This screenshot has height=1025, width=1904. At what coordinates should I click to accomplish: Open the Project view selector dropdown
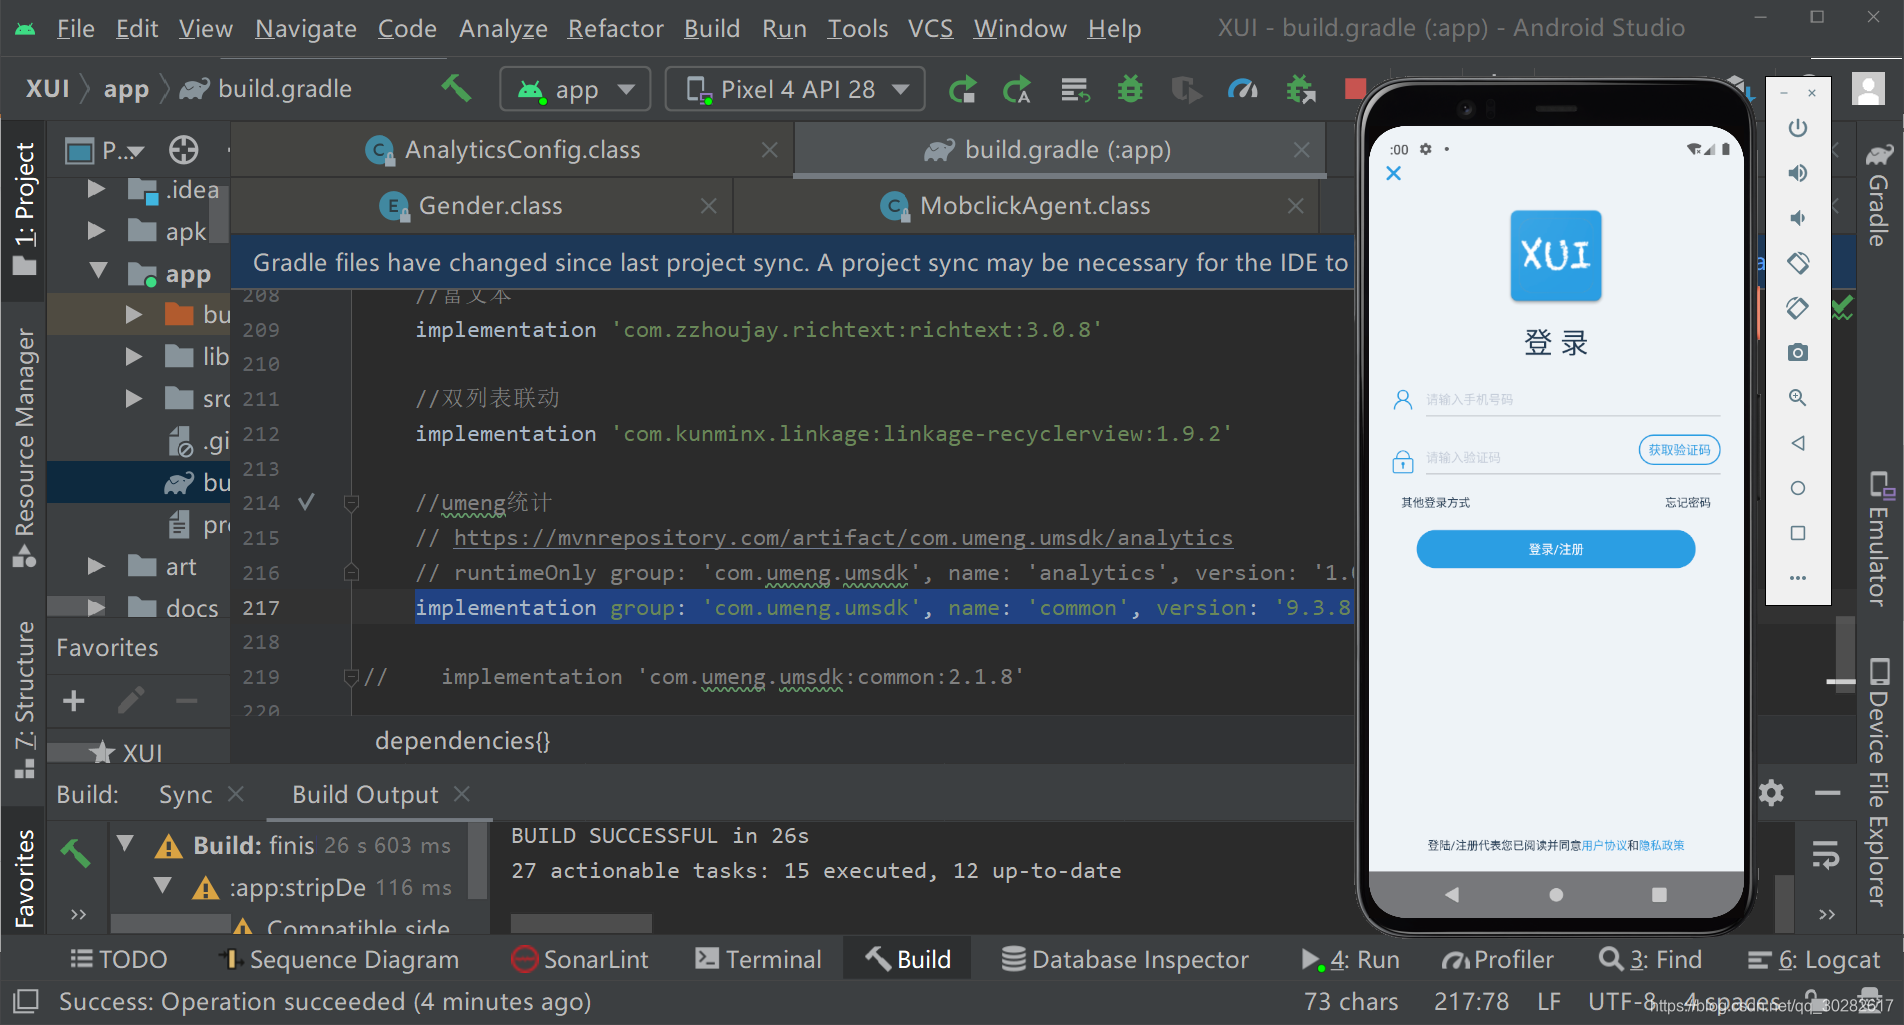(105, 150)
